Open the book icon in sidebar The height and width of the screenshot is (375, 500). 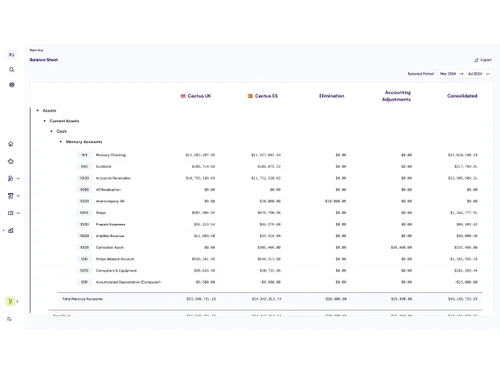pyautogui.click(x=10, y=213)
